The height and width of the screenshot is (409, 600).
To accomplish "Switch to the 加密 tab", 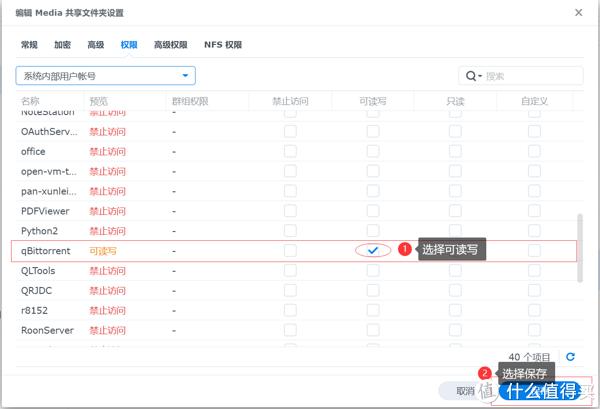I will click(x=62, y=45).
